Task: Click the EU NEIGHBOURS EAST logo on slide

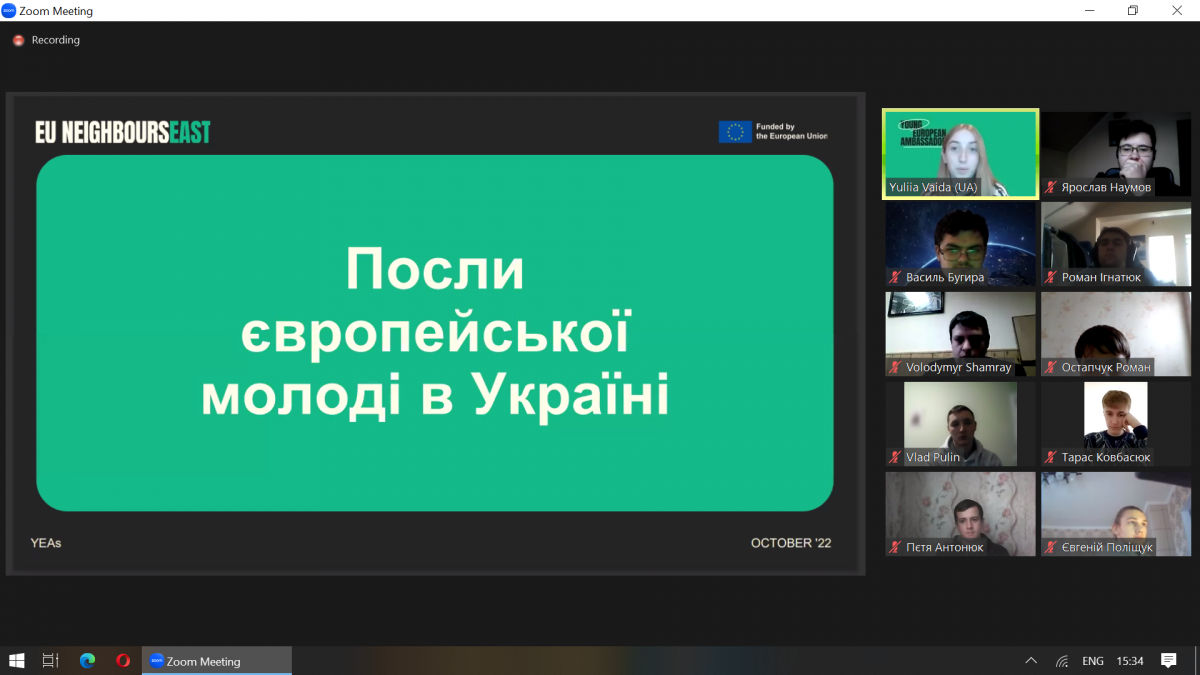Action: (x=123, y=132)
